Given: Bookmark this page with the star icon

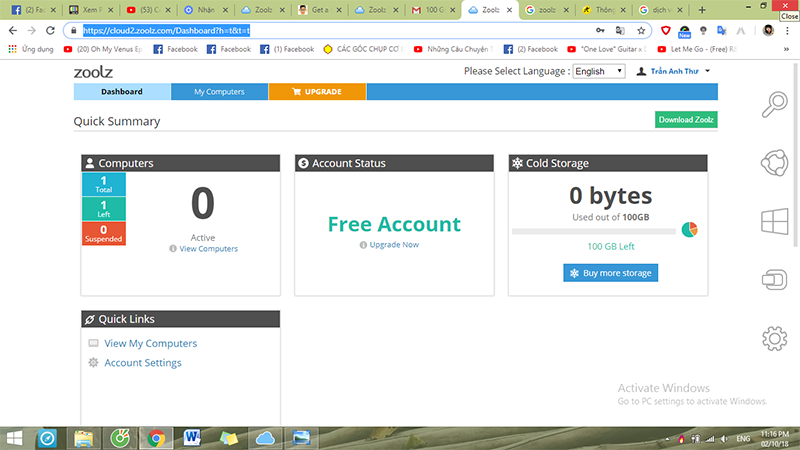Looking at the screenshot, I should coord(641,31).
